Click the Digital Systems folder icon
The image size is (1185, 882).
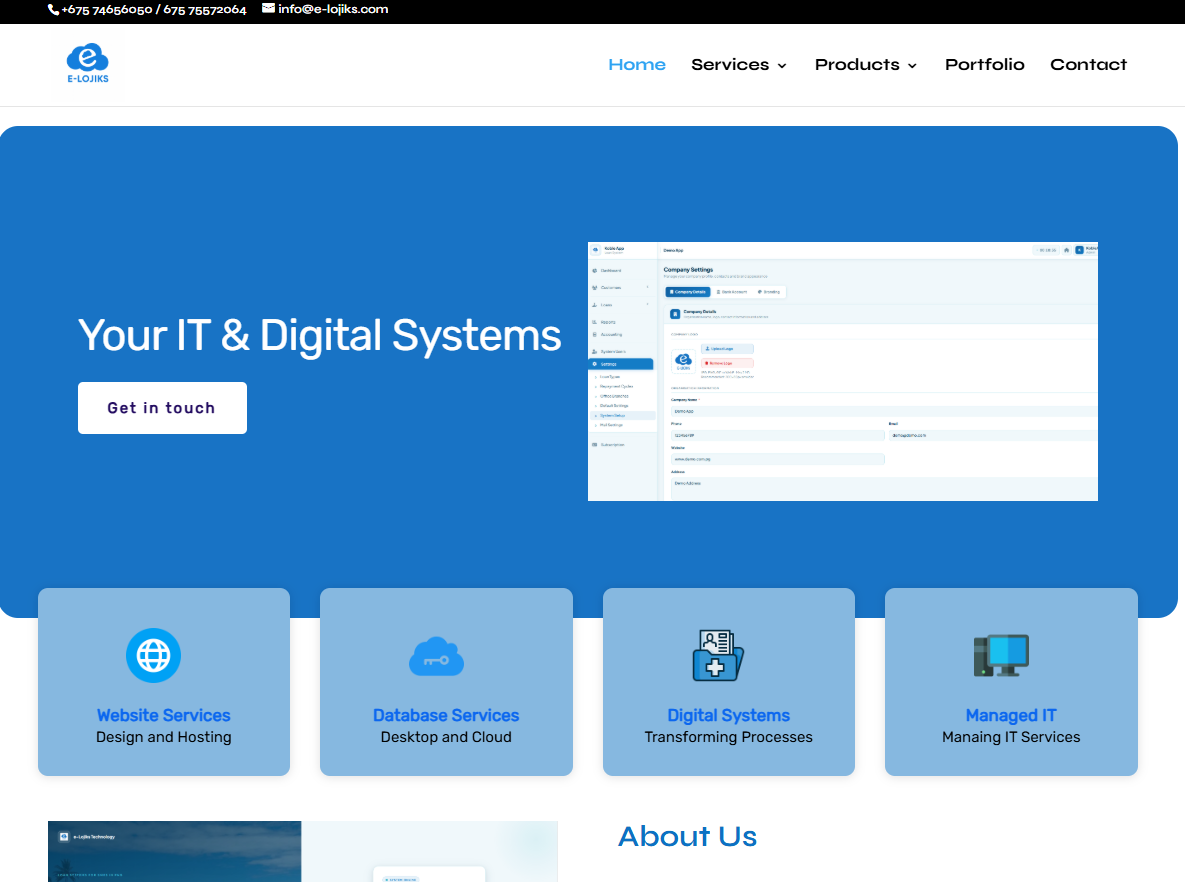(x=718, y=656)
